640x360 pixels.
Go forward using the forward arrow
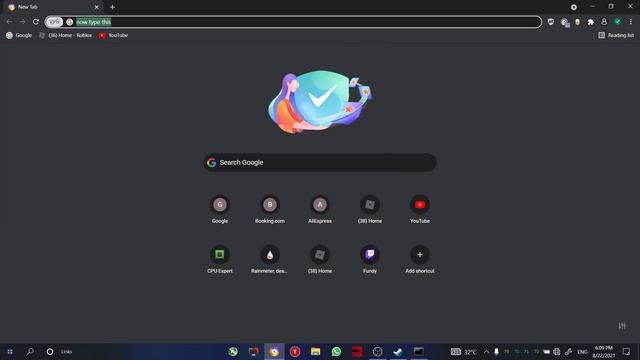pyautogui.click(x=22, y=22)
